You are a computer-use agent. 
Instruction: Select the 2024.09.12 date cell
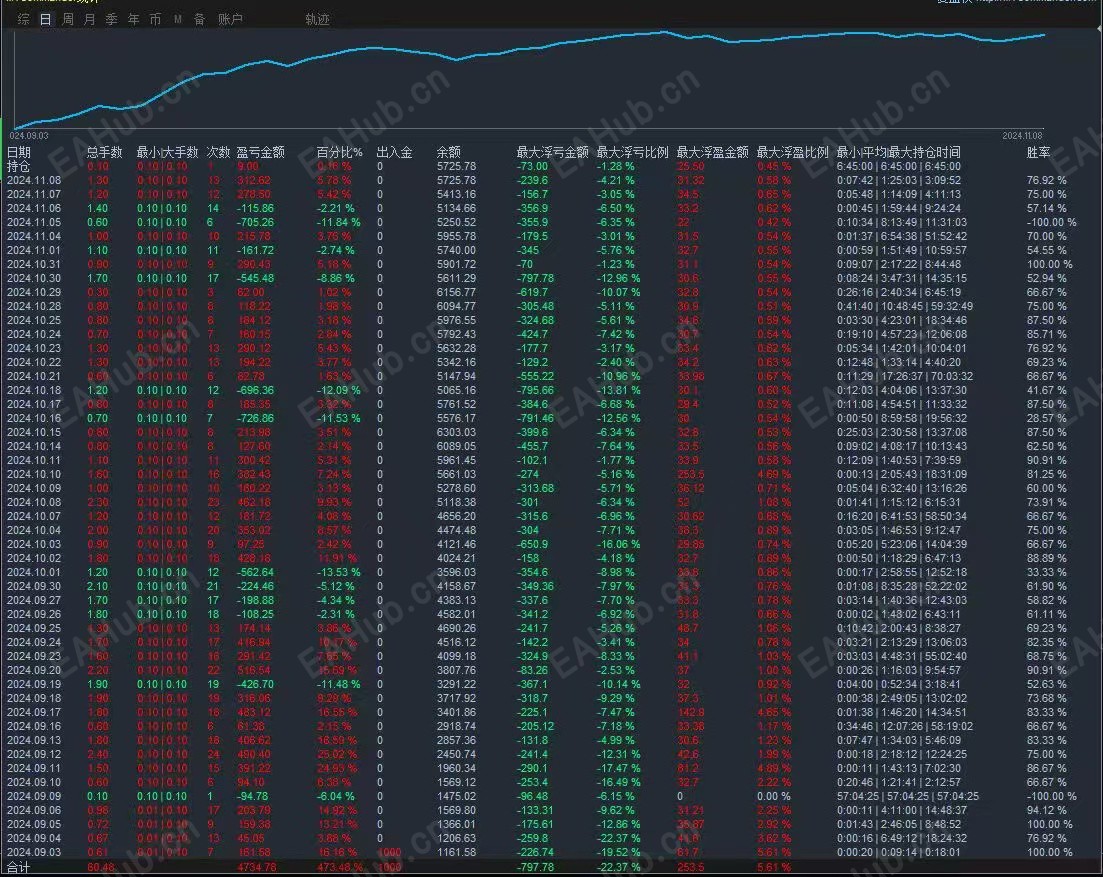(x=34, y=755)
